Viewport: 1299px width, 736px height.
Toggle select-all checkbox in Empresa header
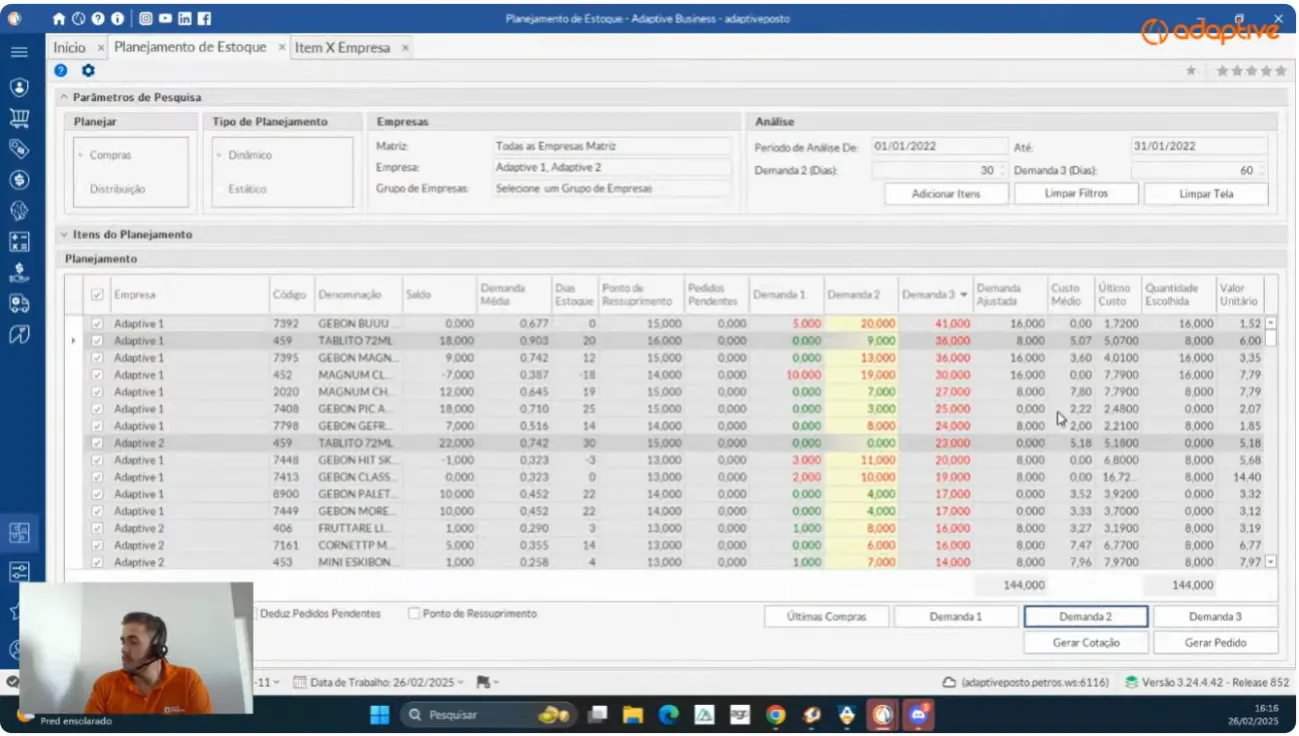(97, 295)
